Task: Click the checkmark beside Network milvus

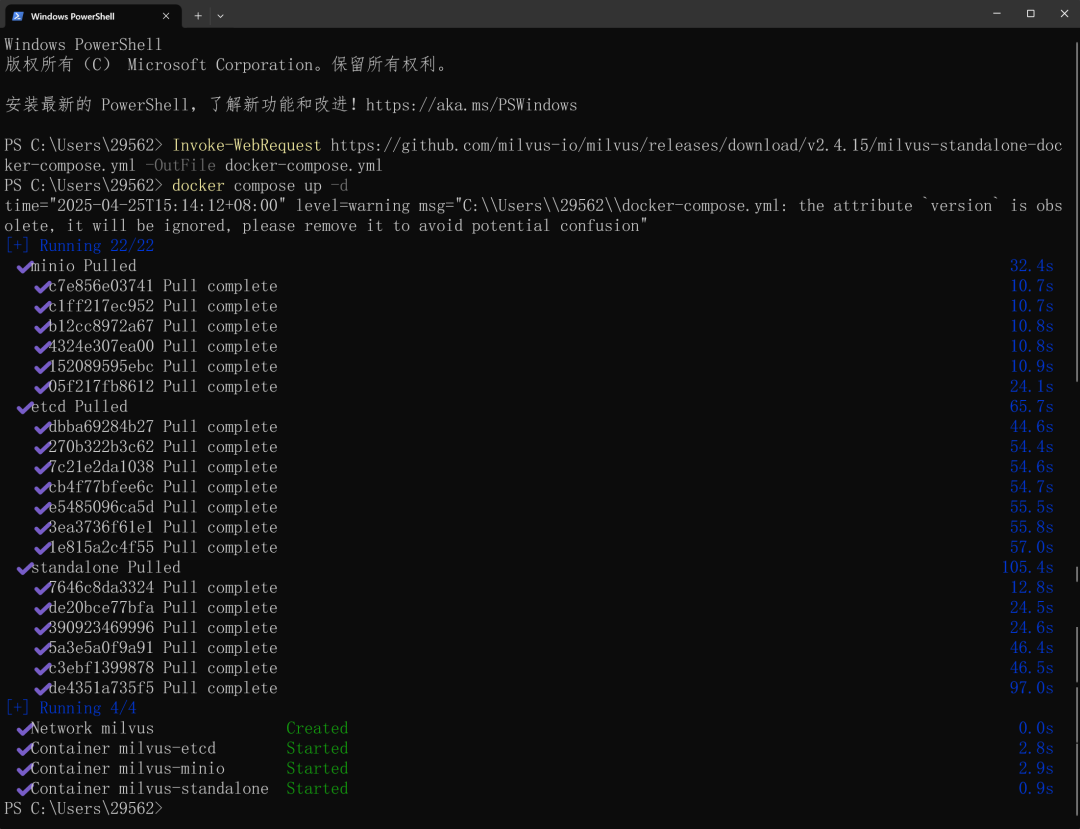Action: click(x=22, y=729)
